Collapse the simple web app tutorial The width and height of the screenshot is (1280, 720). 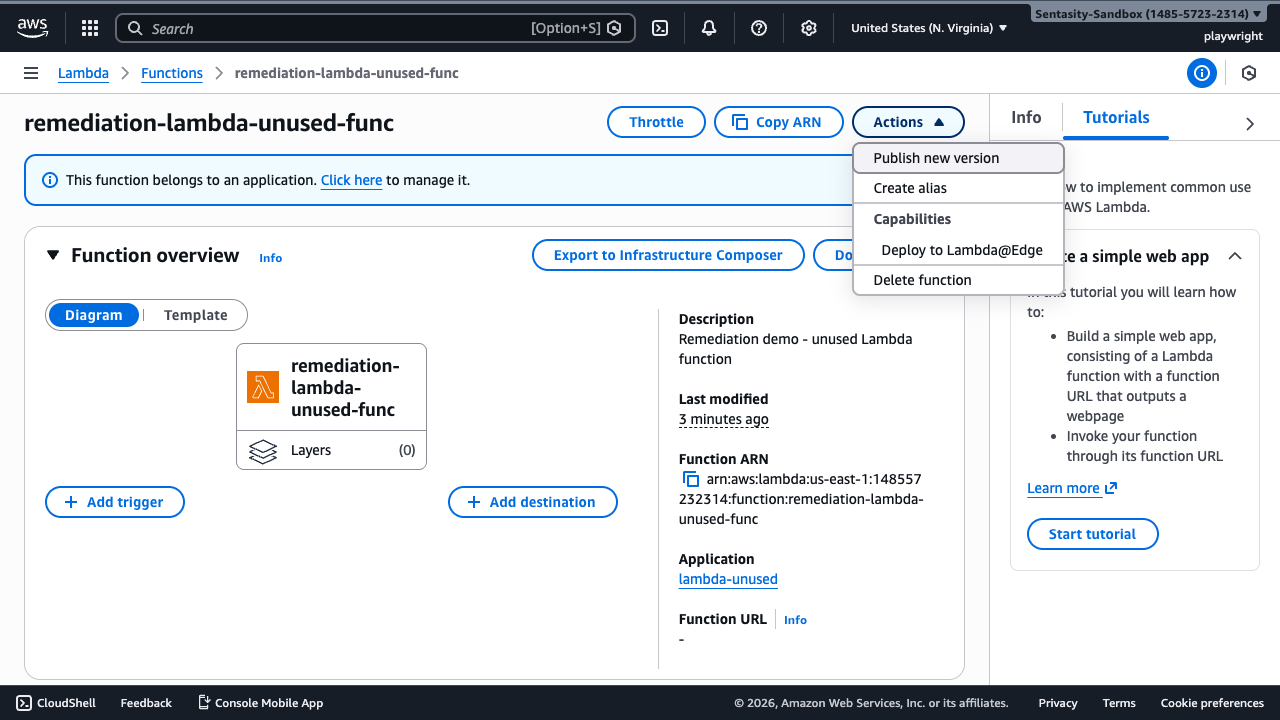[1235, 256]
